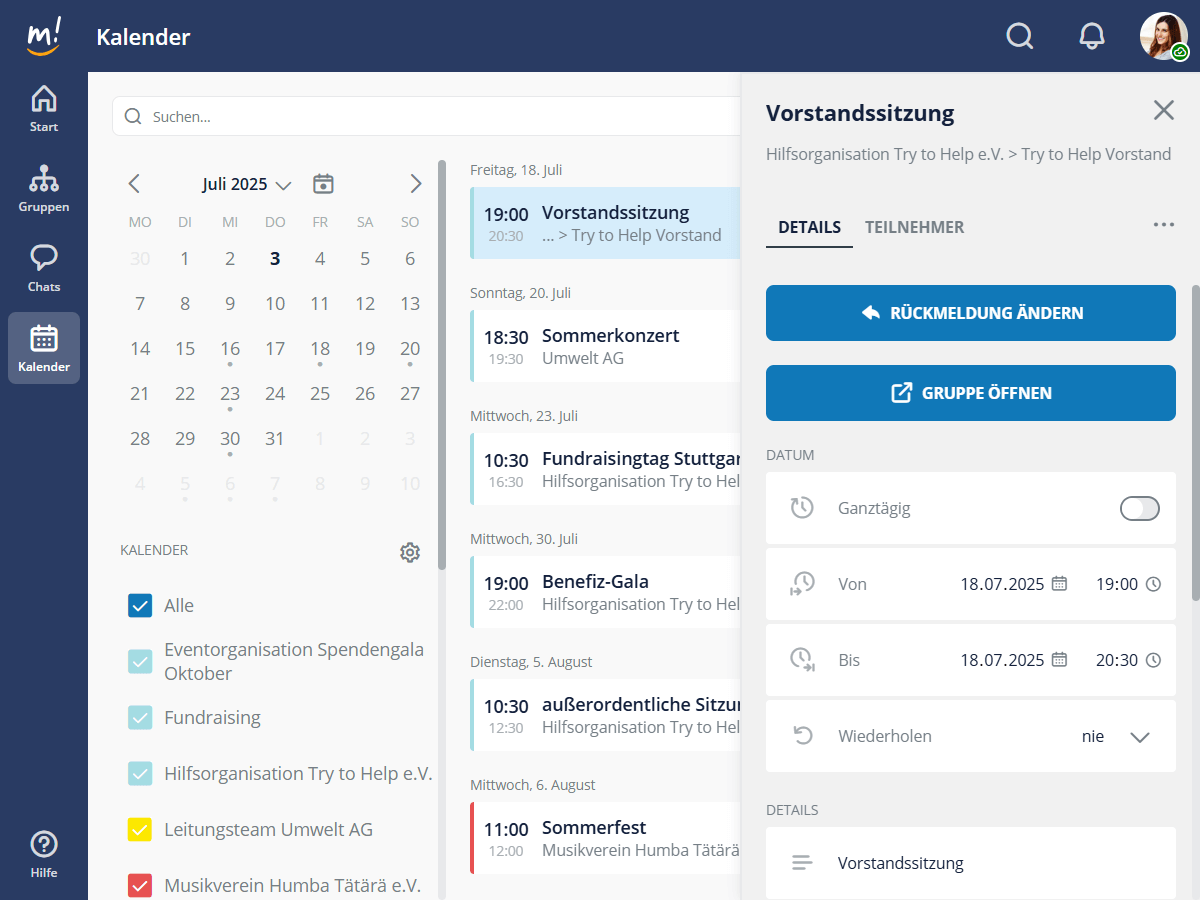This screenshot has height=900, width=1200.
Task: Open the three-dot overflow menu
Action: click(x=1163, y=225)
